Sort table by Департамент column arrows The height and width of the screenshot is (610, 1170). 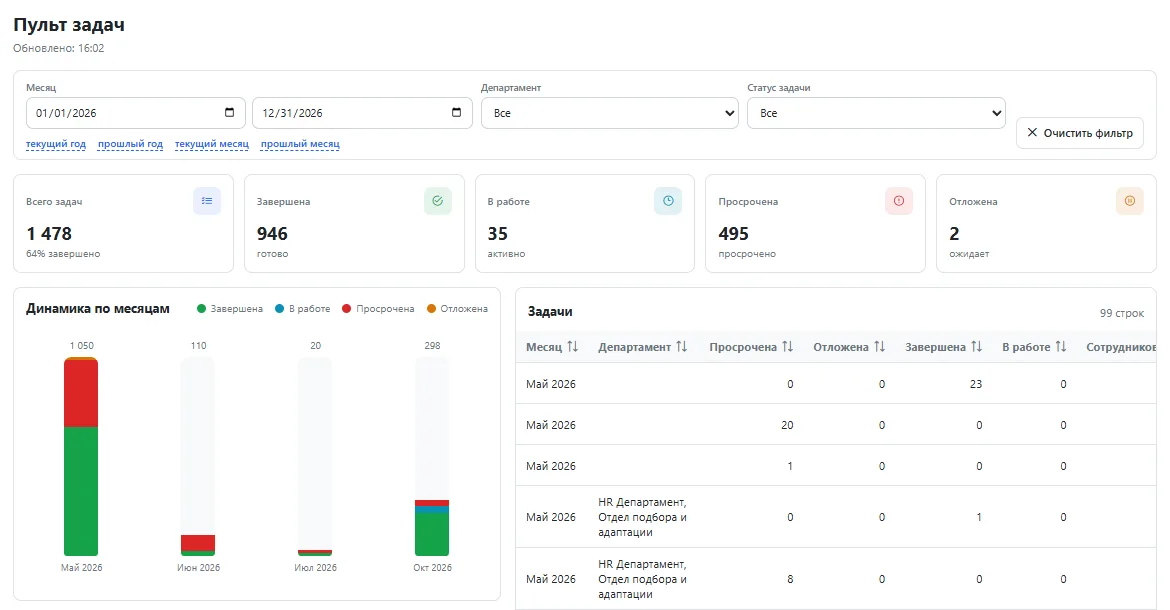[x=681, y=347]
